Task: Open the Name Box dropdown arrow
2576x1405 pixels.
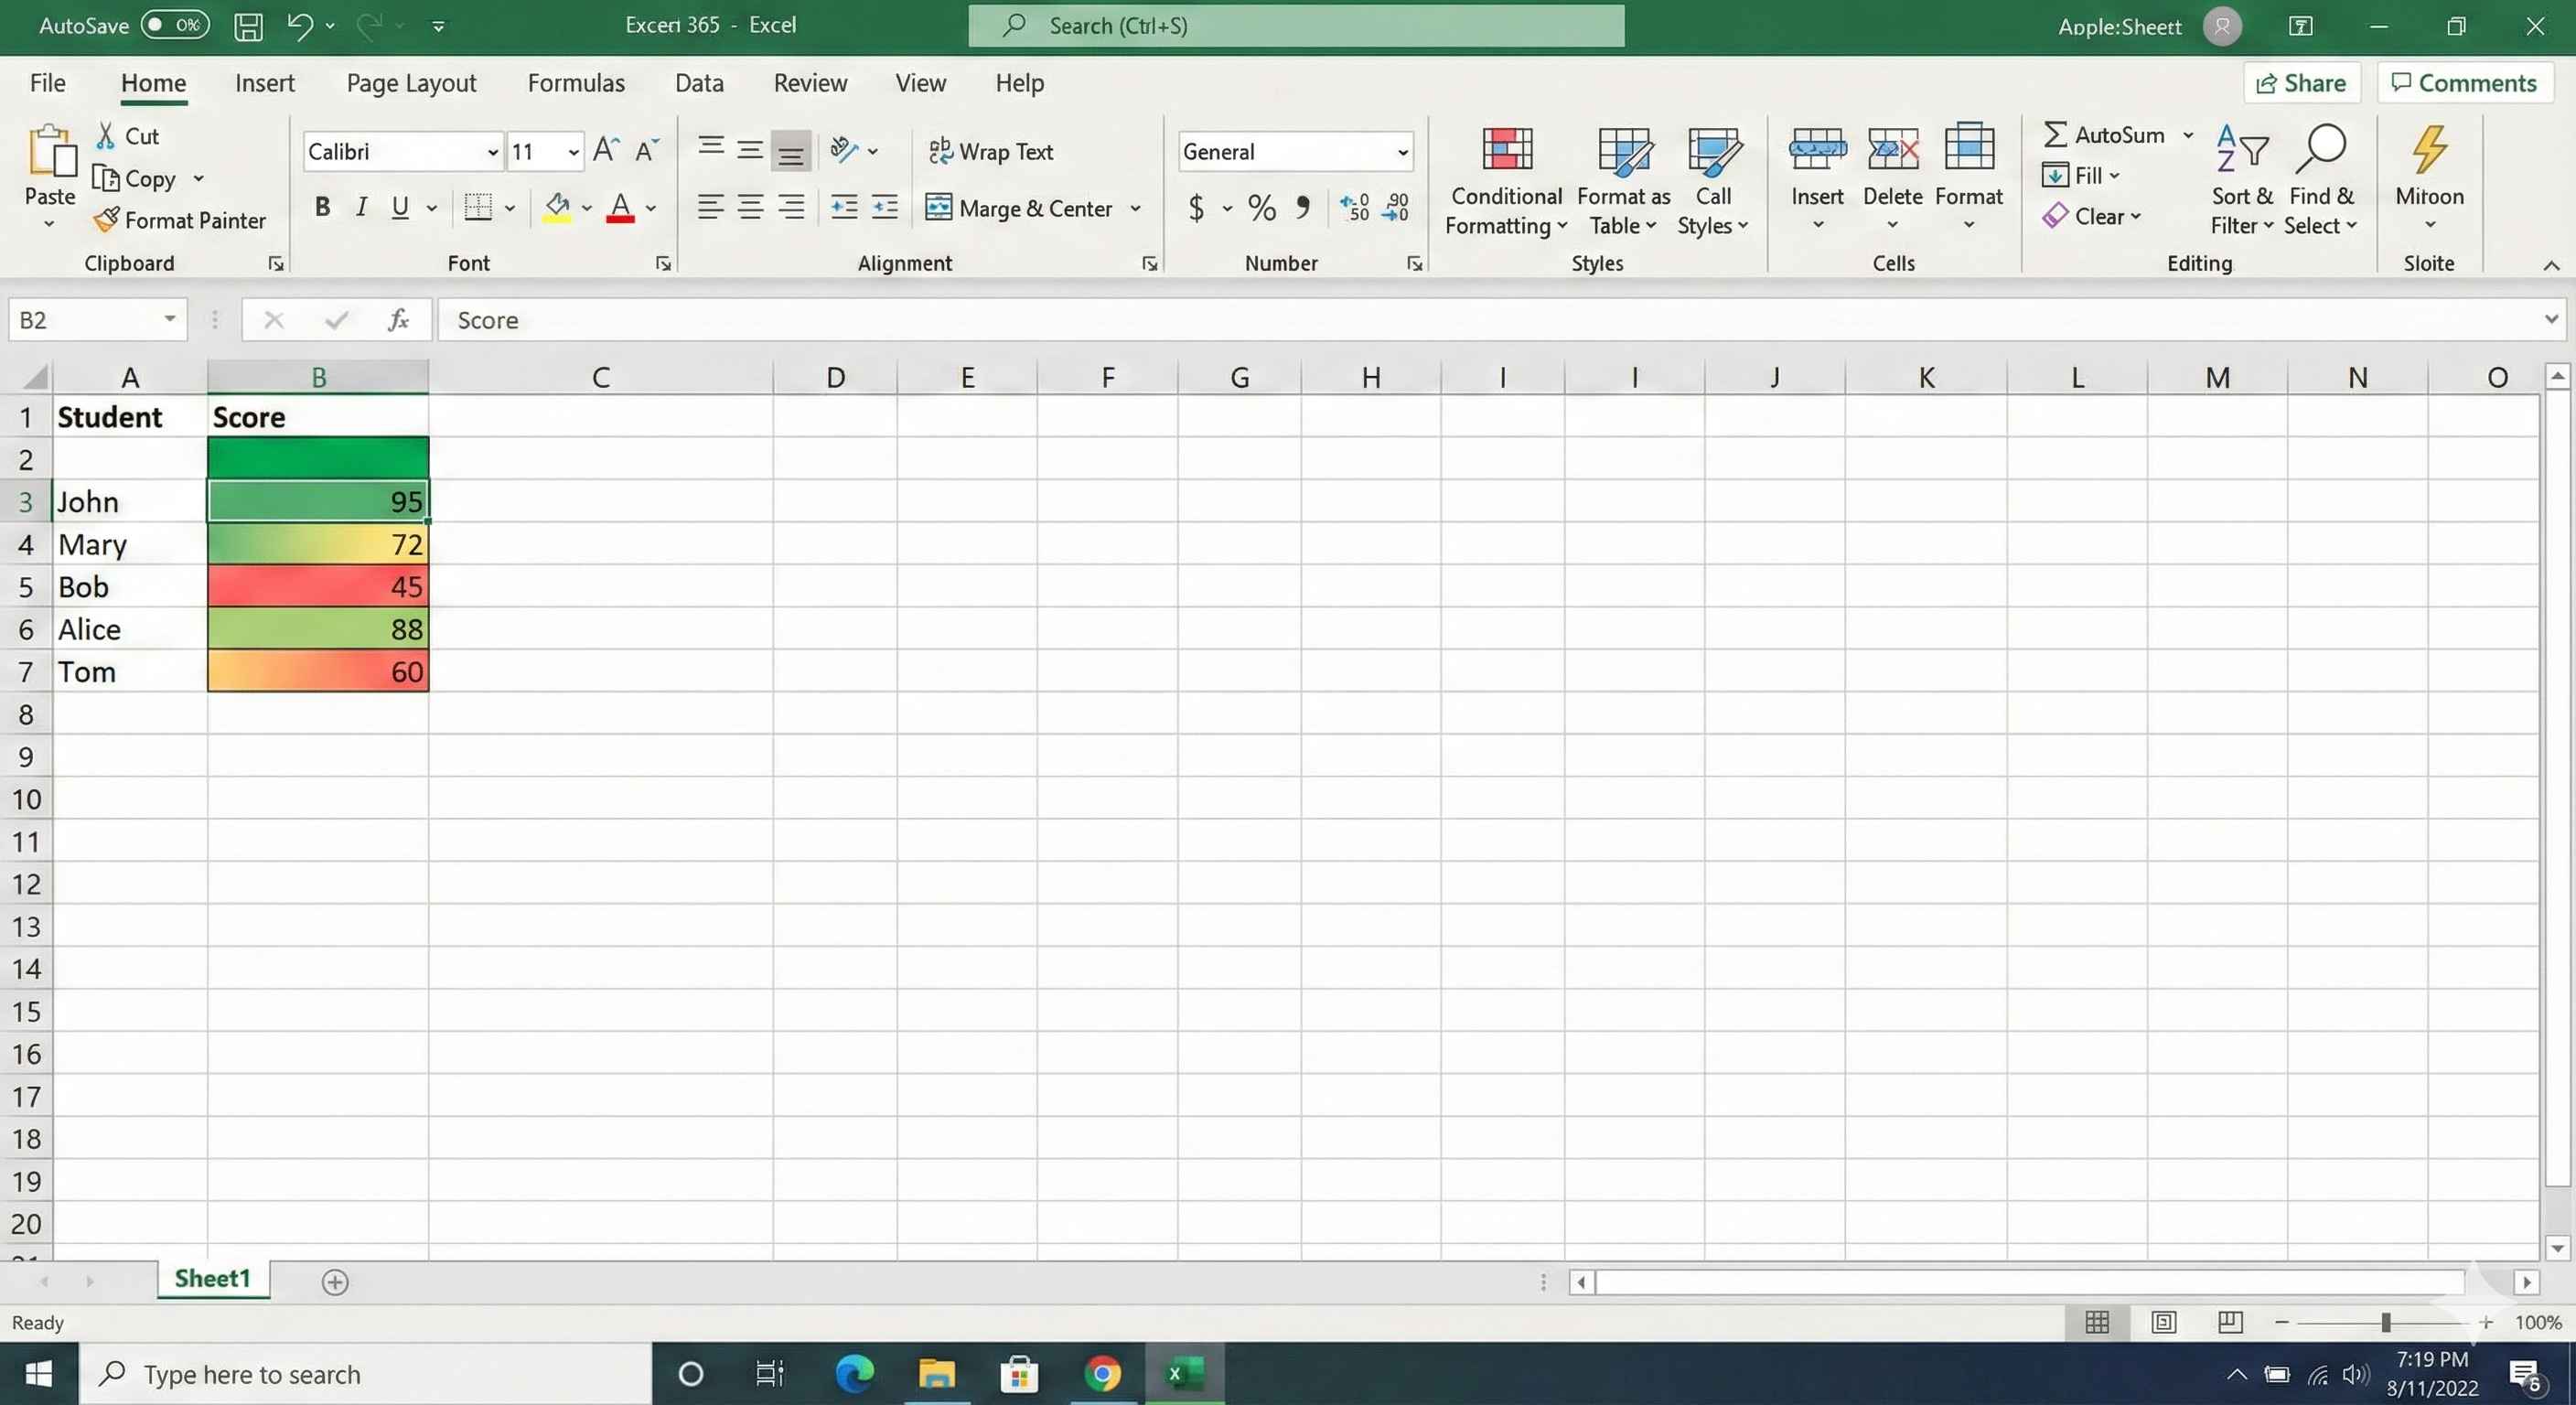Action: [170, 319]
